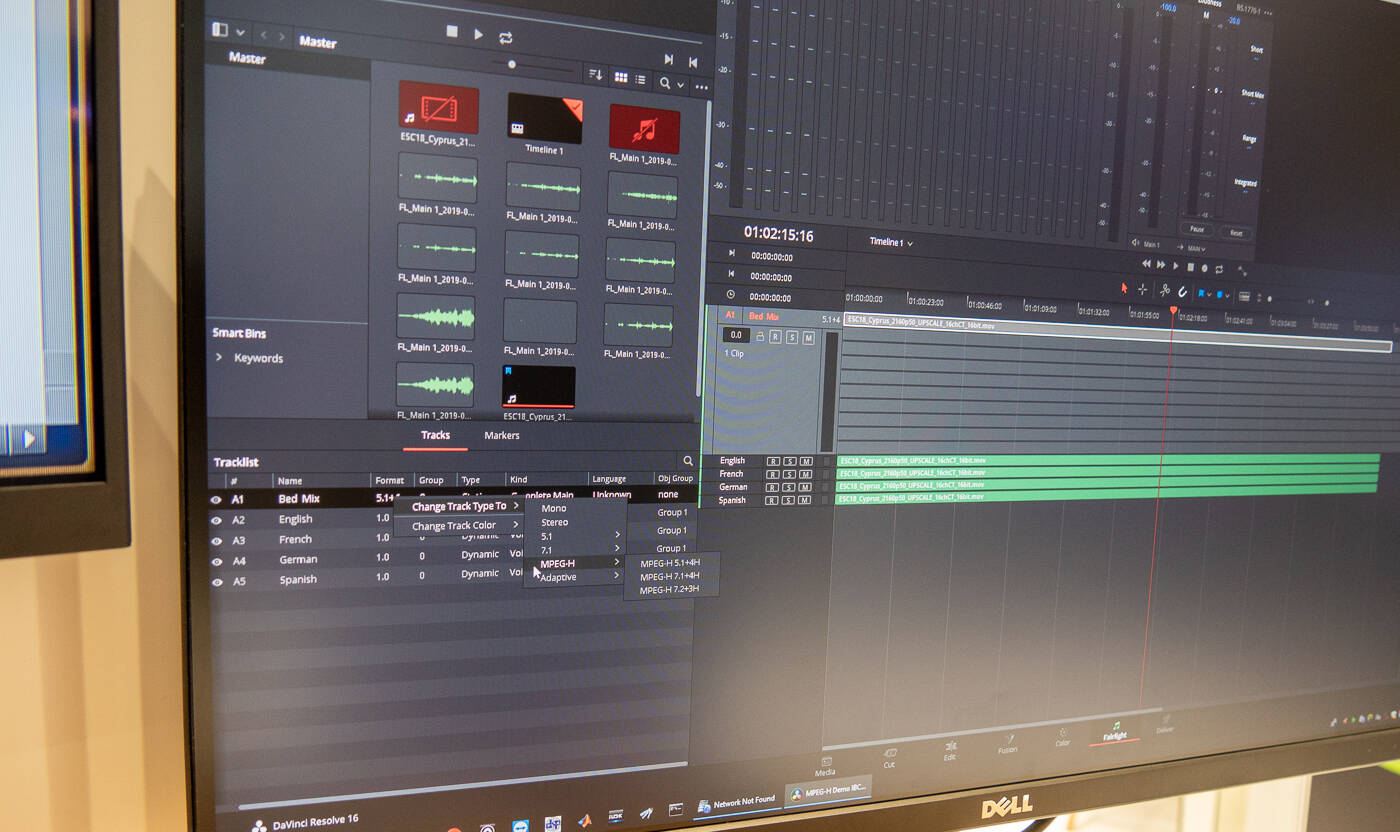Toggle visibility of the A4 German track

click(x=216, y=561)
